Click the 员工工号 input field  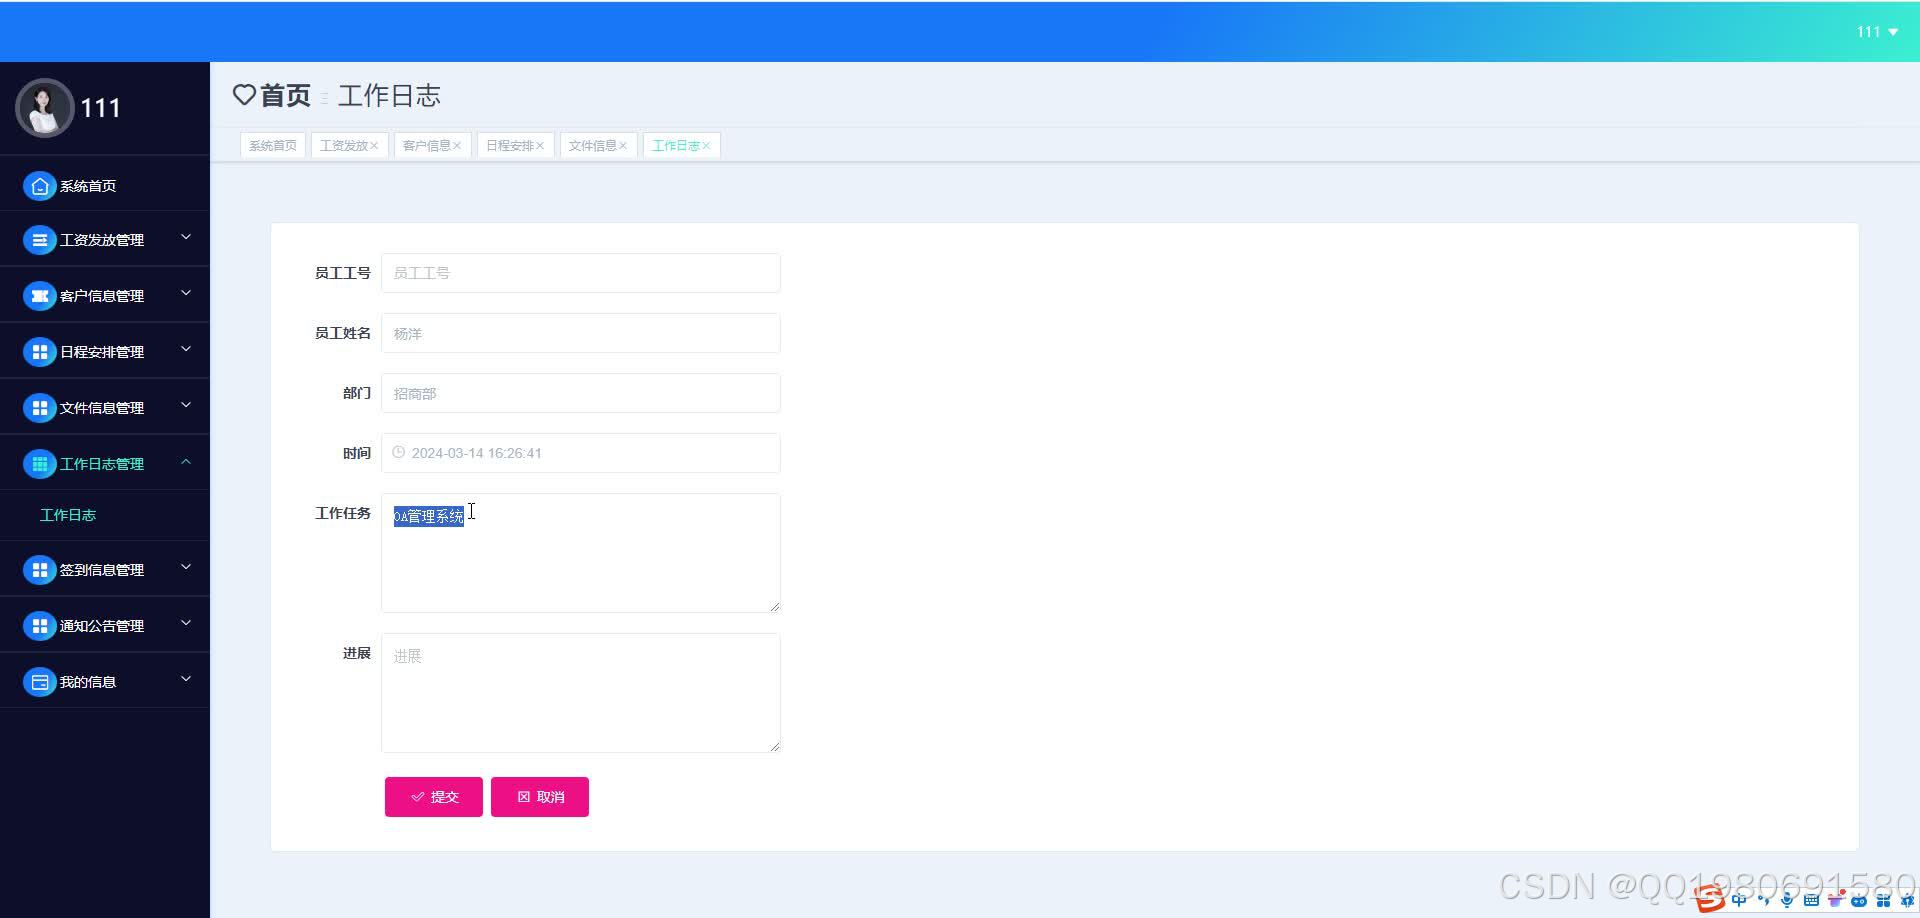[580, 273]
